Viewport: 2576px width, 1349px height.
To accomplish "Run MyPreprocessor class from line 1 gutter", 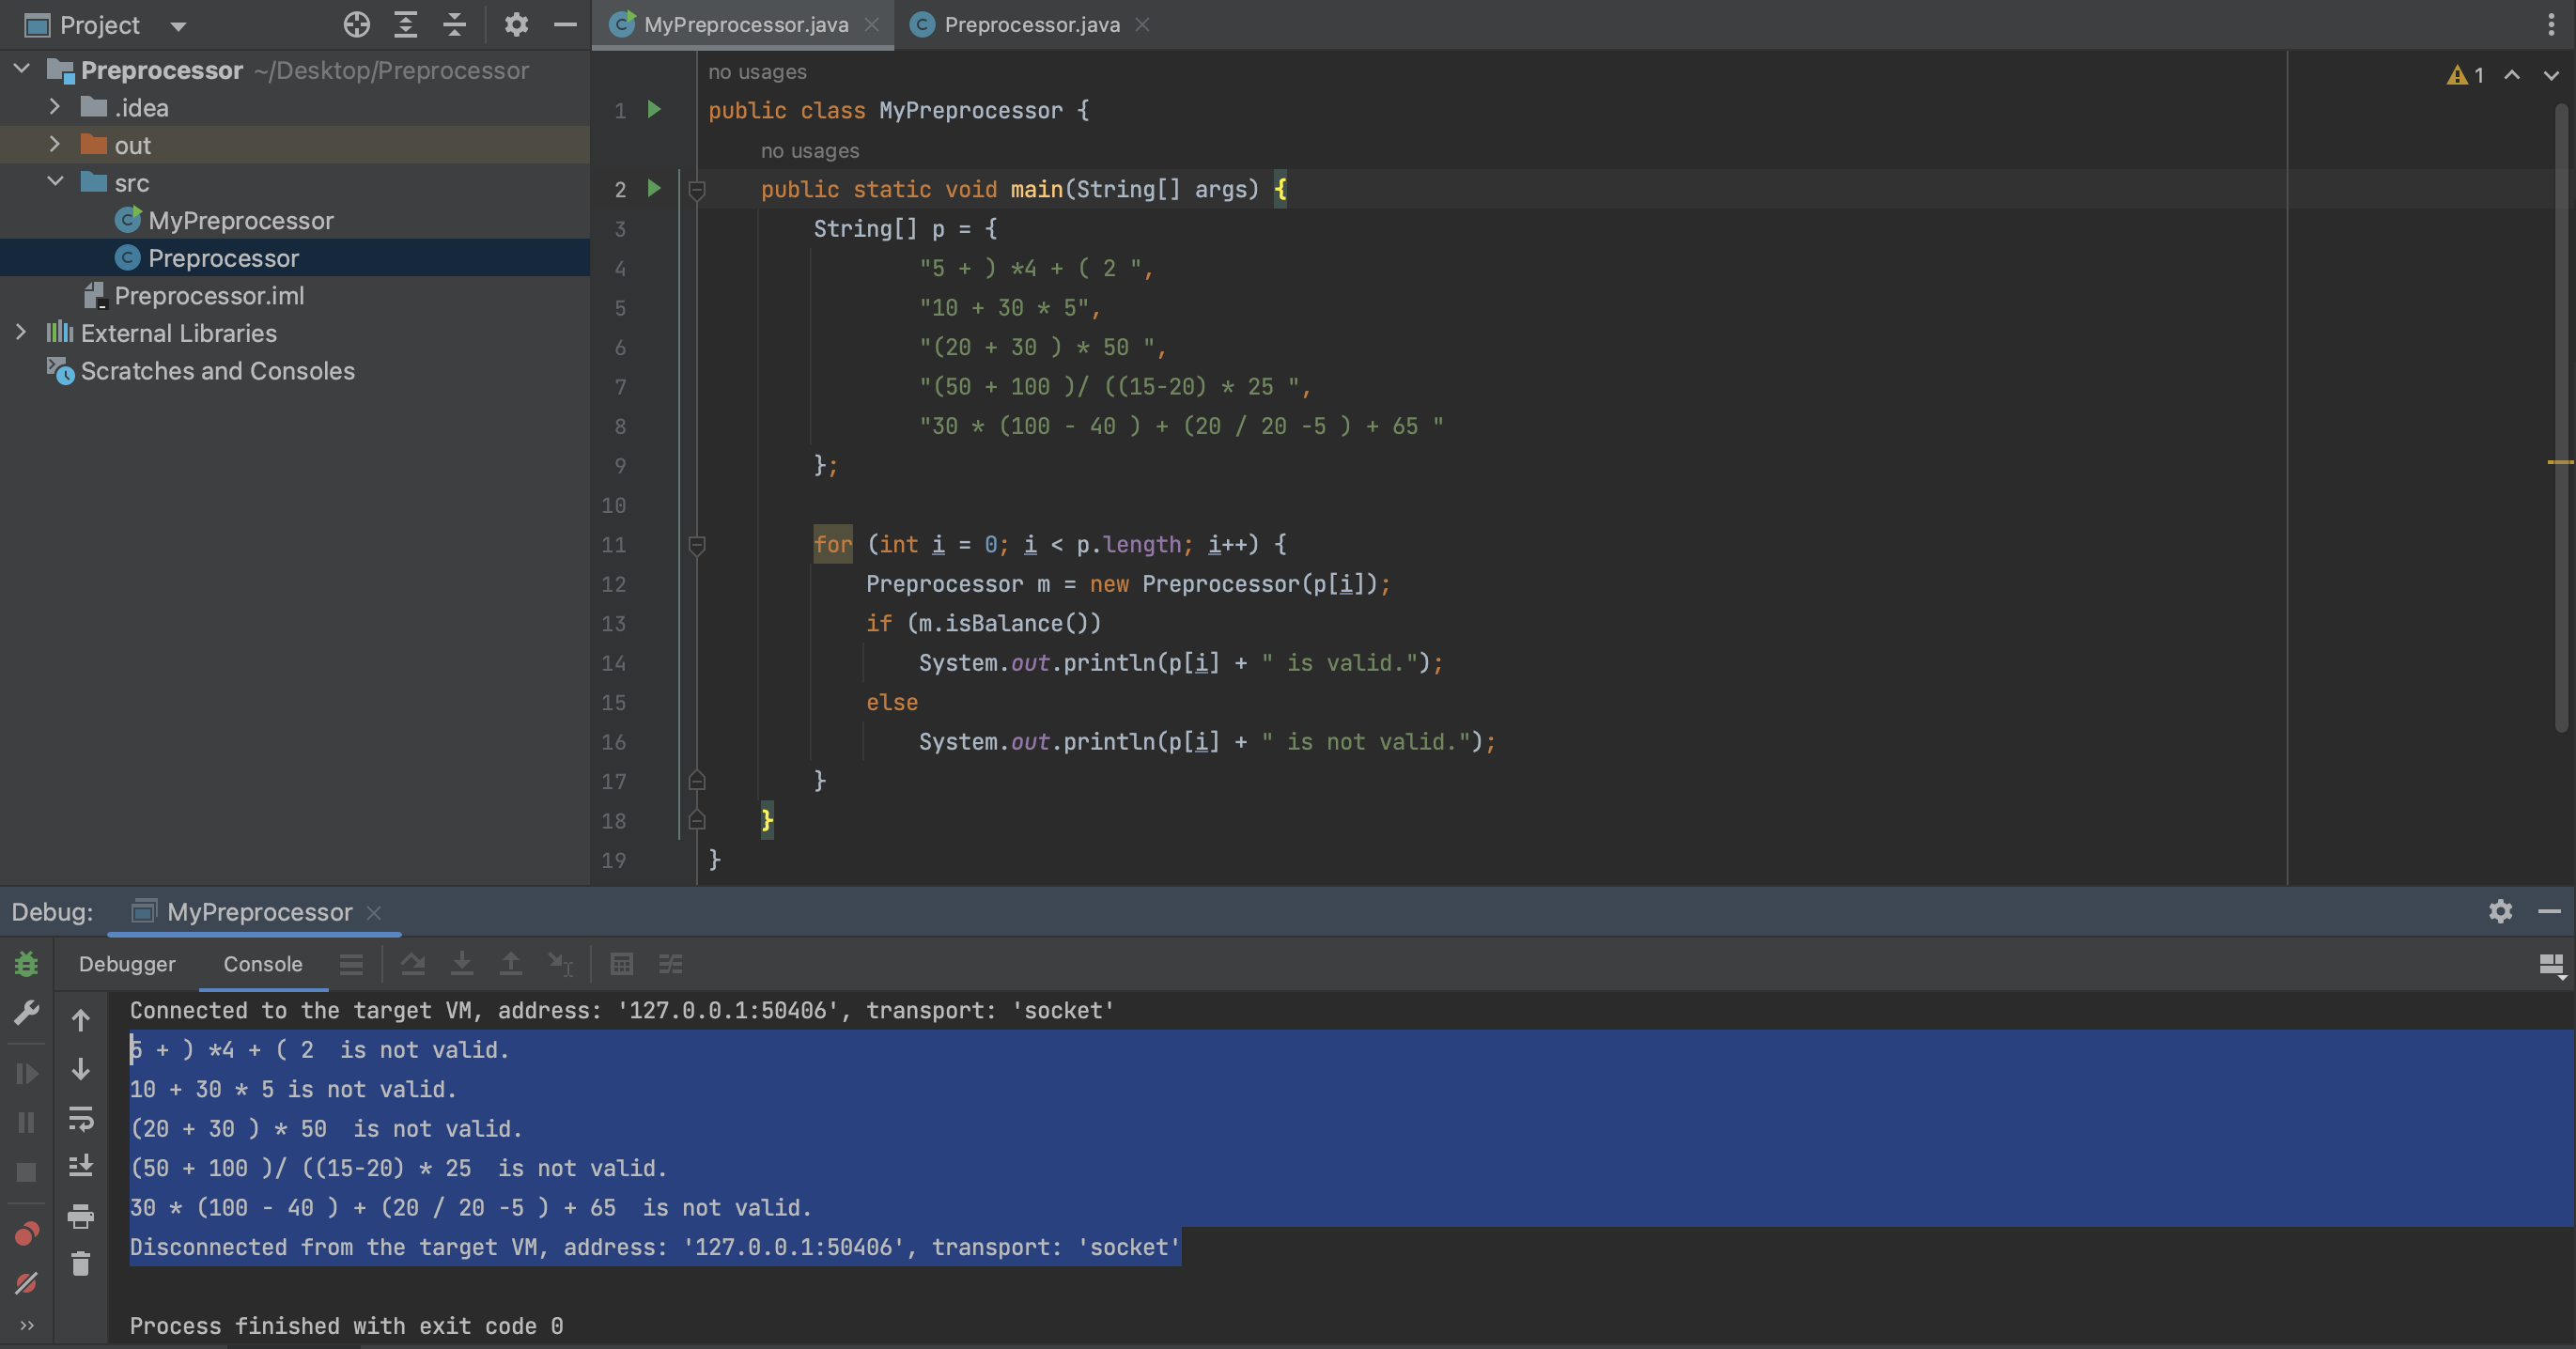I will 654,109.
